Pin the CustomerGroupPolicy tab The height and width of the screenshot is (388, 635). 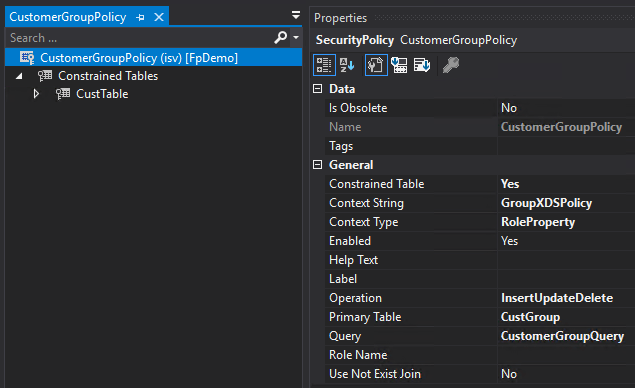(x=140, y=17)
